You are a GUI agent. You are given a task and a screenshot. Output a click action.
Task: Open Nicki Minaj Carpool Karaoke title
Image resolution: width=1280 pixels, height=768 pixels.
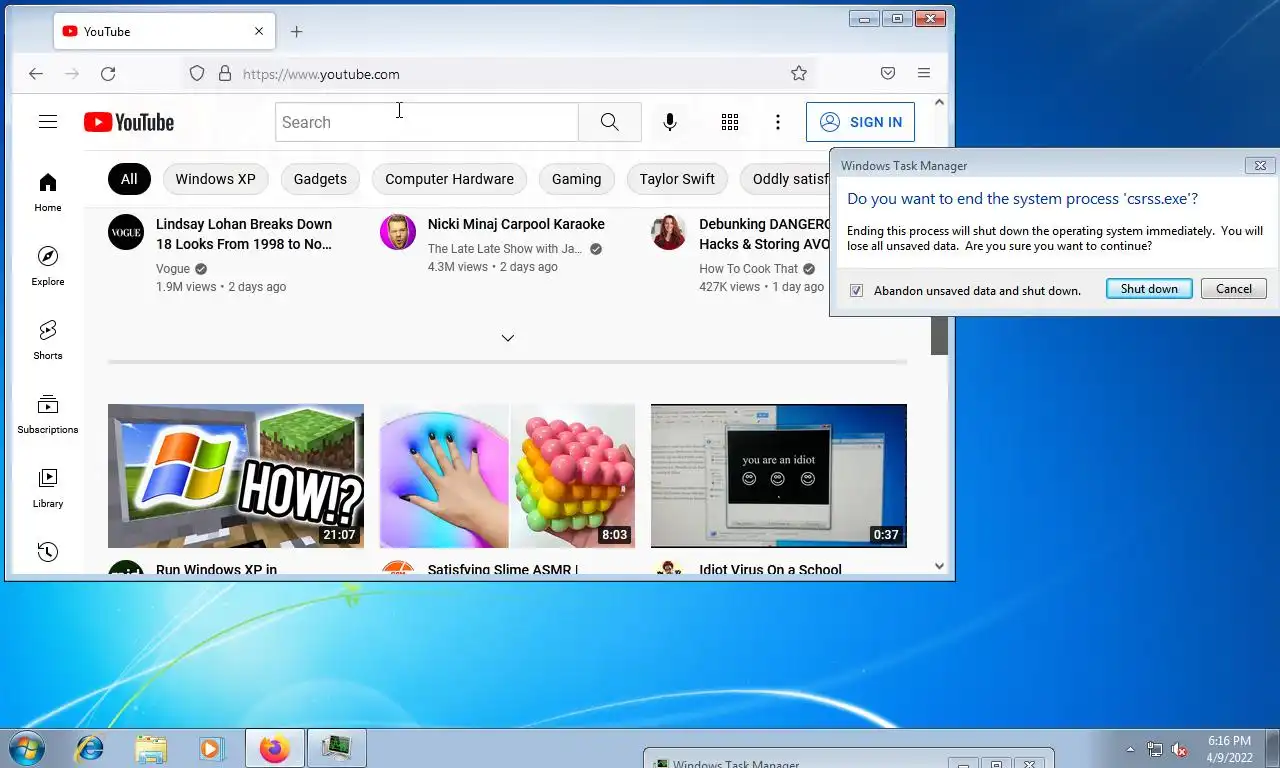point(516,224)
